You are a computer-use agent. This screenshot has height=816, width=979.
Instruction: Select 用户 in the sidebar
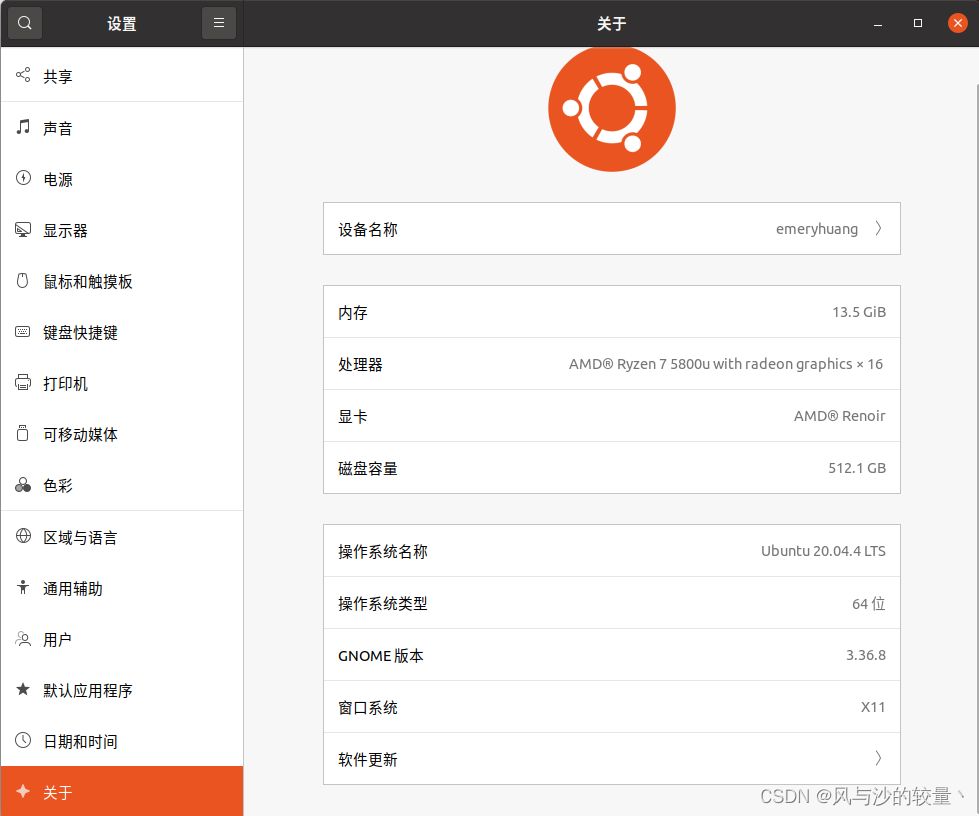(122, 639)
